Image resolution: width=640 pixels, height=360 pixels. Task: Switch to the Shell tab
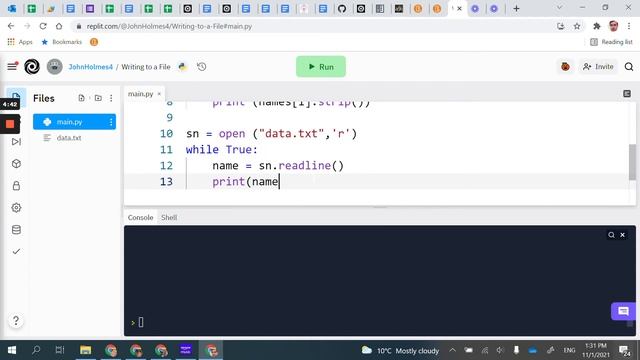tap(169, 218)
